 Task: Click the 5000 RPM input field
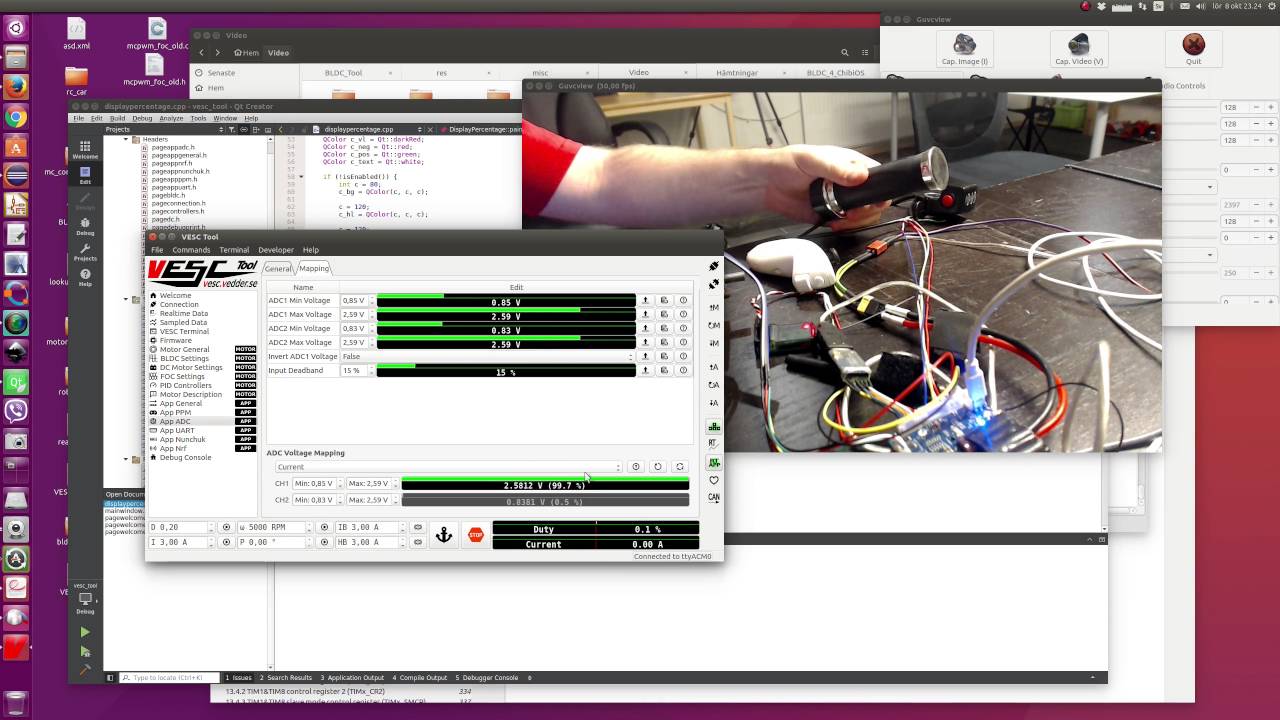(x=274, y=527)
